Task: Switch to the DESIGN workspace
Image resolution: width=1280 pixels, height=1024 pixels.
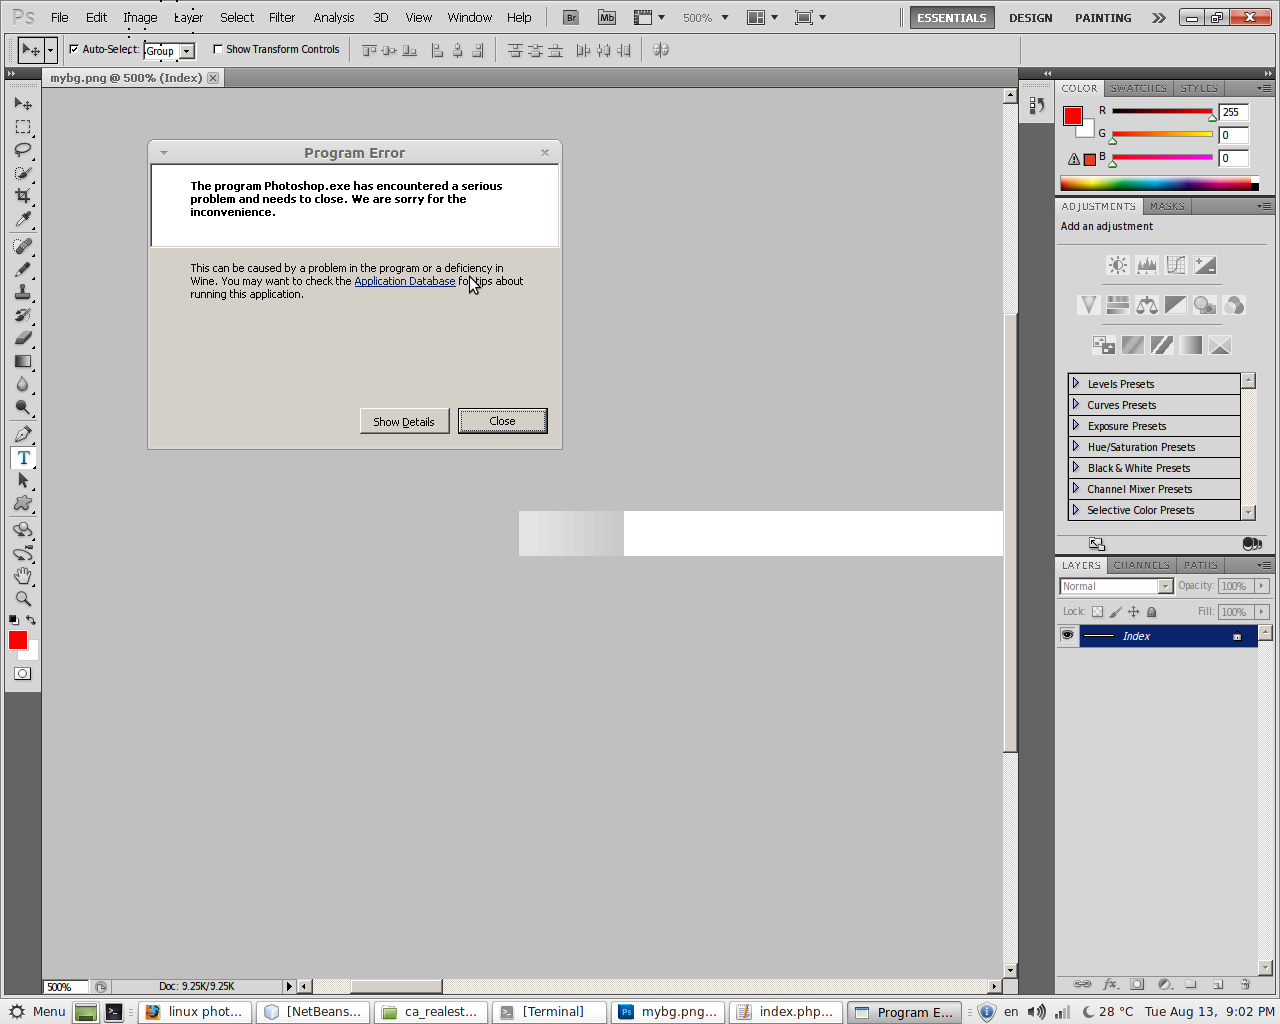Action: [1031, 18]
